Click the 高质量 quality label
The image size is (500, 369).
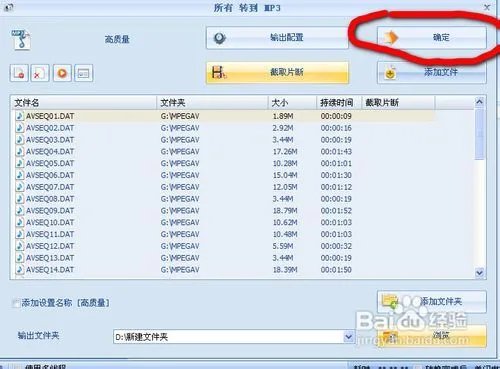(117, 39)
